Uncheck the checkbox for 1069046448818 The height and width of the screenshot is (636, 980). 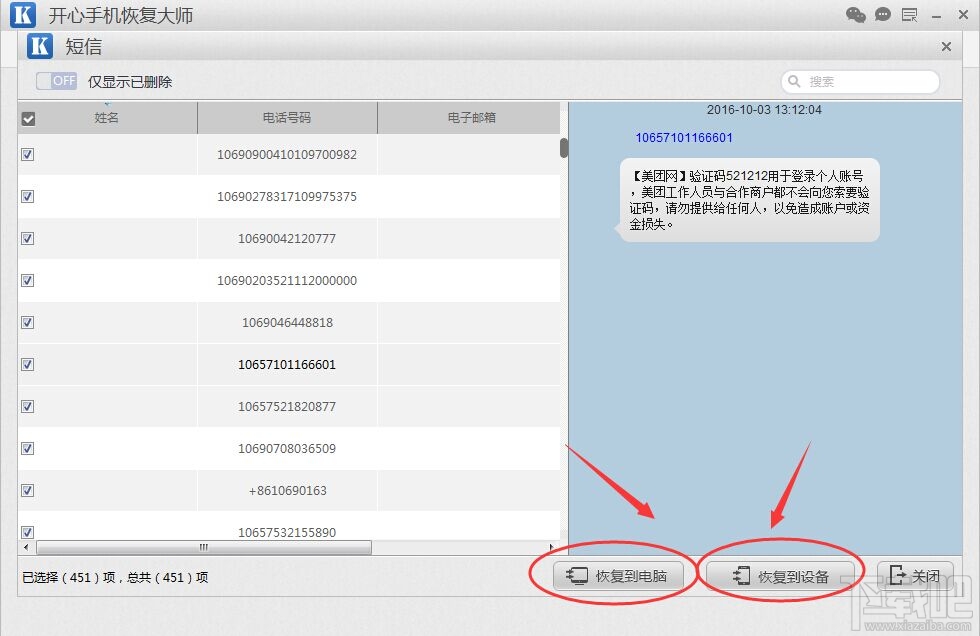[x=27, y=322]
